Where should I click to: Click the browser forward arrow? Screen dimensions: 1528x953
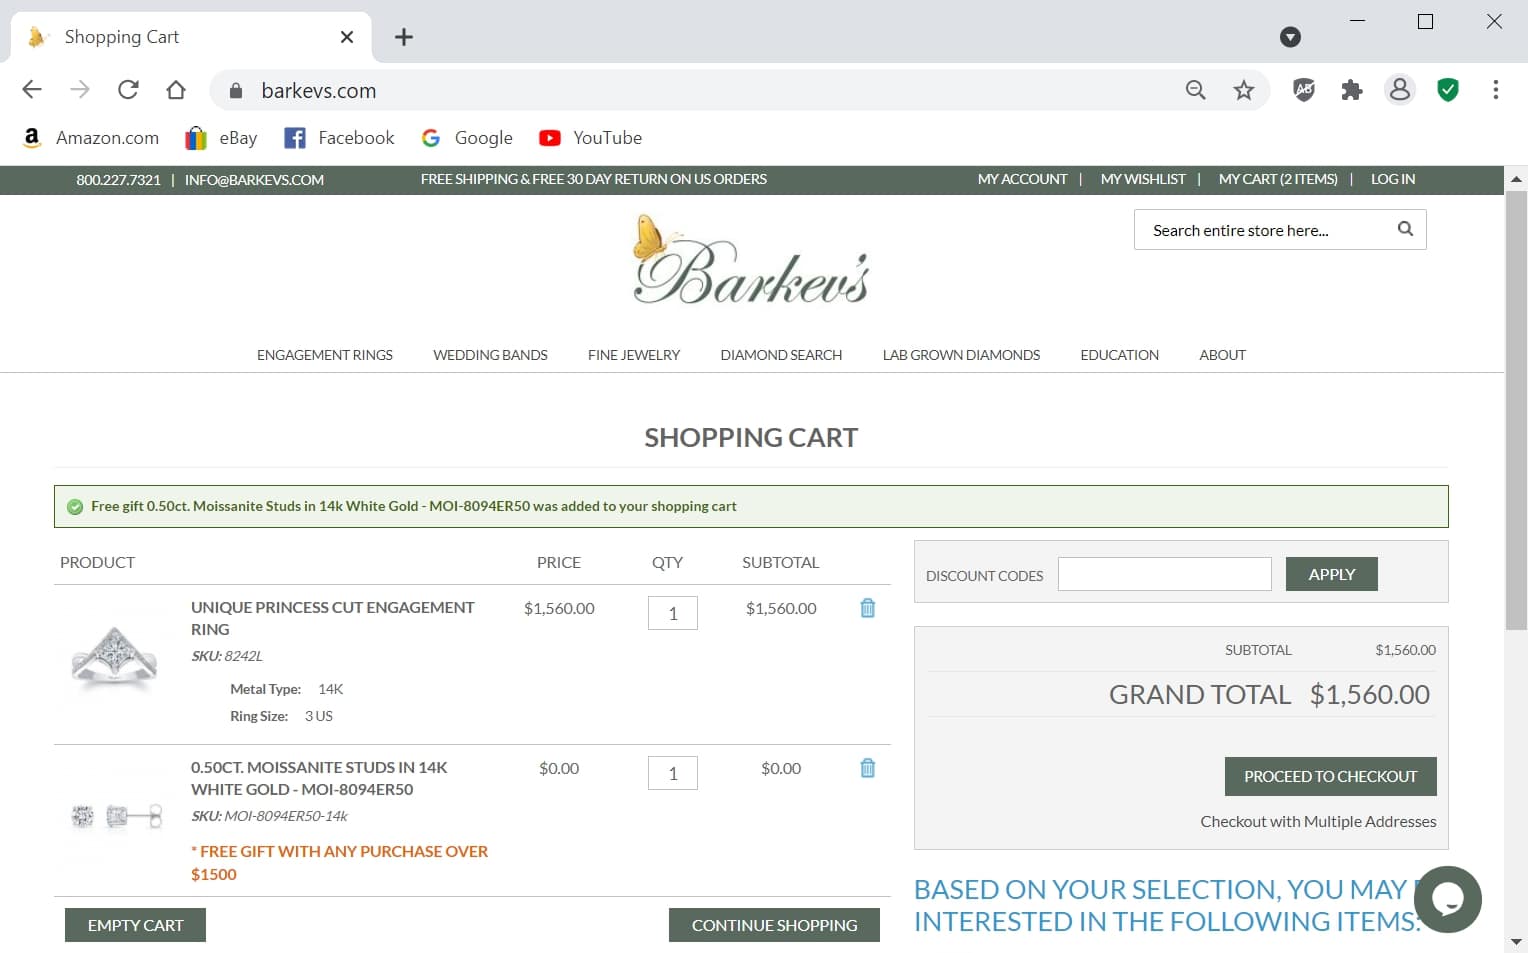click(x=80, y=90)
